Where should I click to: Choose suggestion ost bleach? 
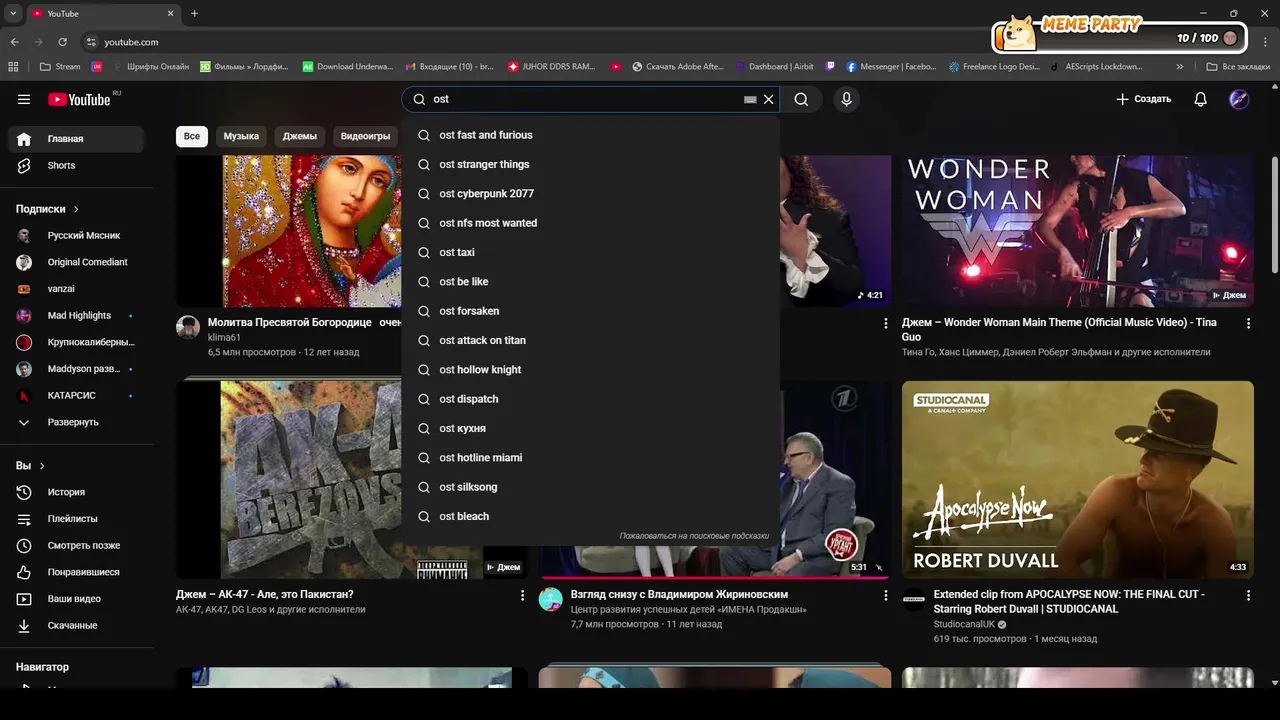(590, 516)
